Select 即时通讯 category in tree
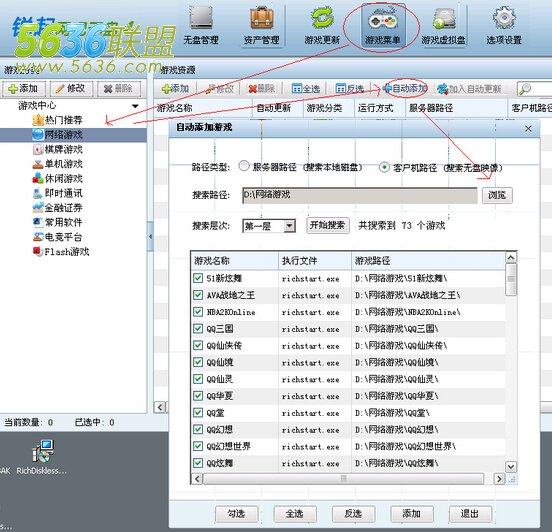 pos(57,193)
